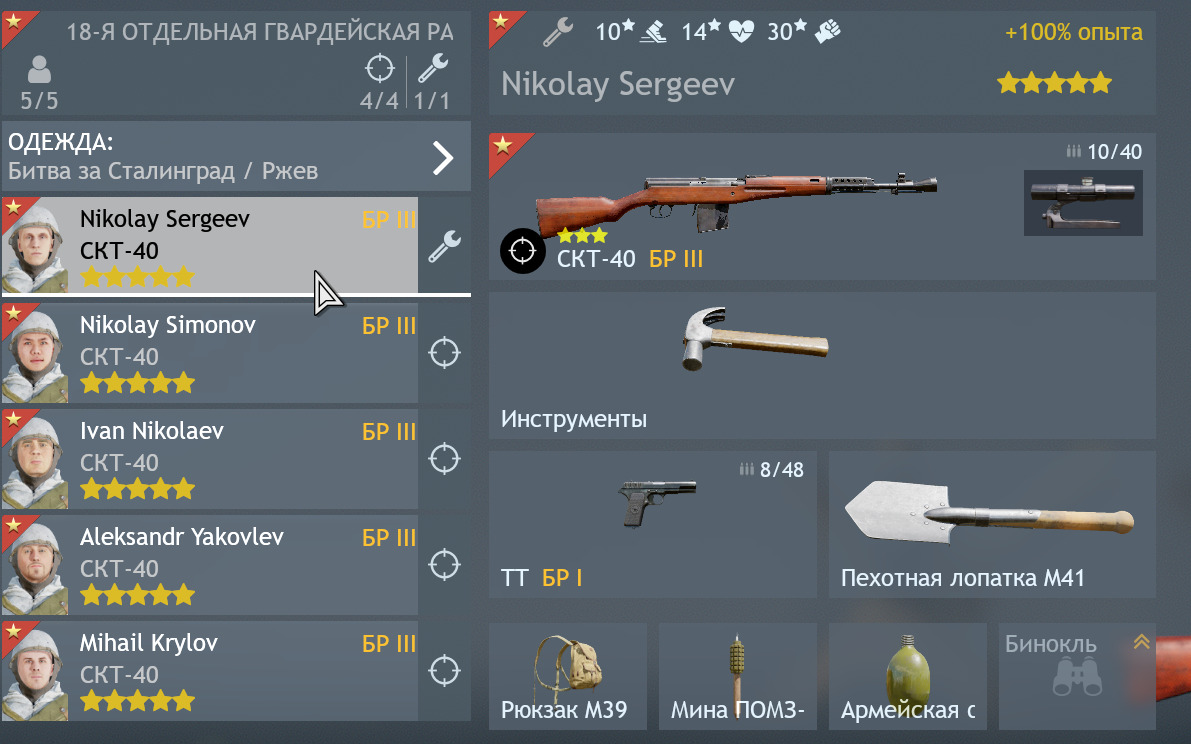Click the crosshair icon next to Ivan Nikolaev
This screenshot has height=744, width=1191.
click(x=444, y=459)
